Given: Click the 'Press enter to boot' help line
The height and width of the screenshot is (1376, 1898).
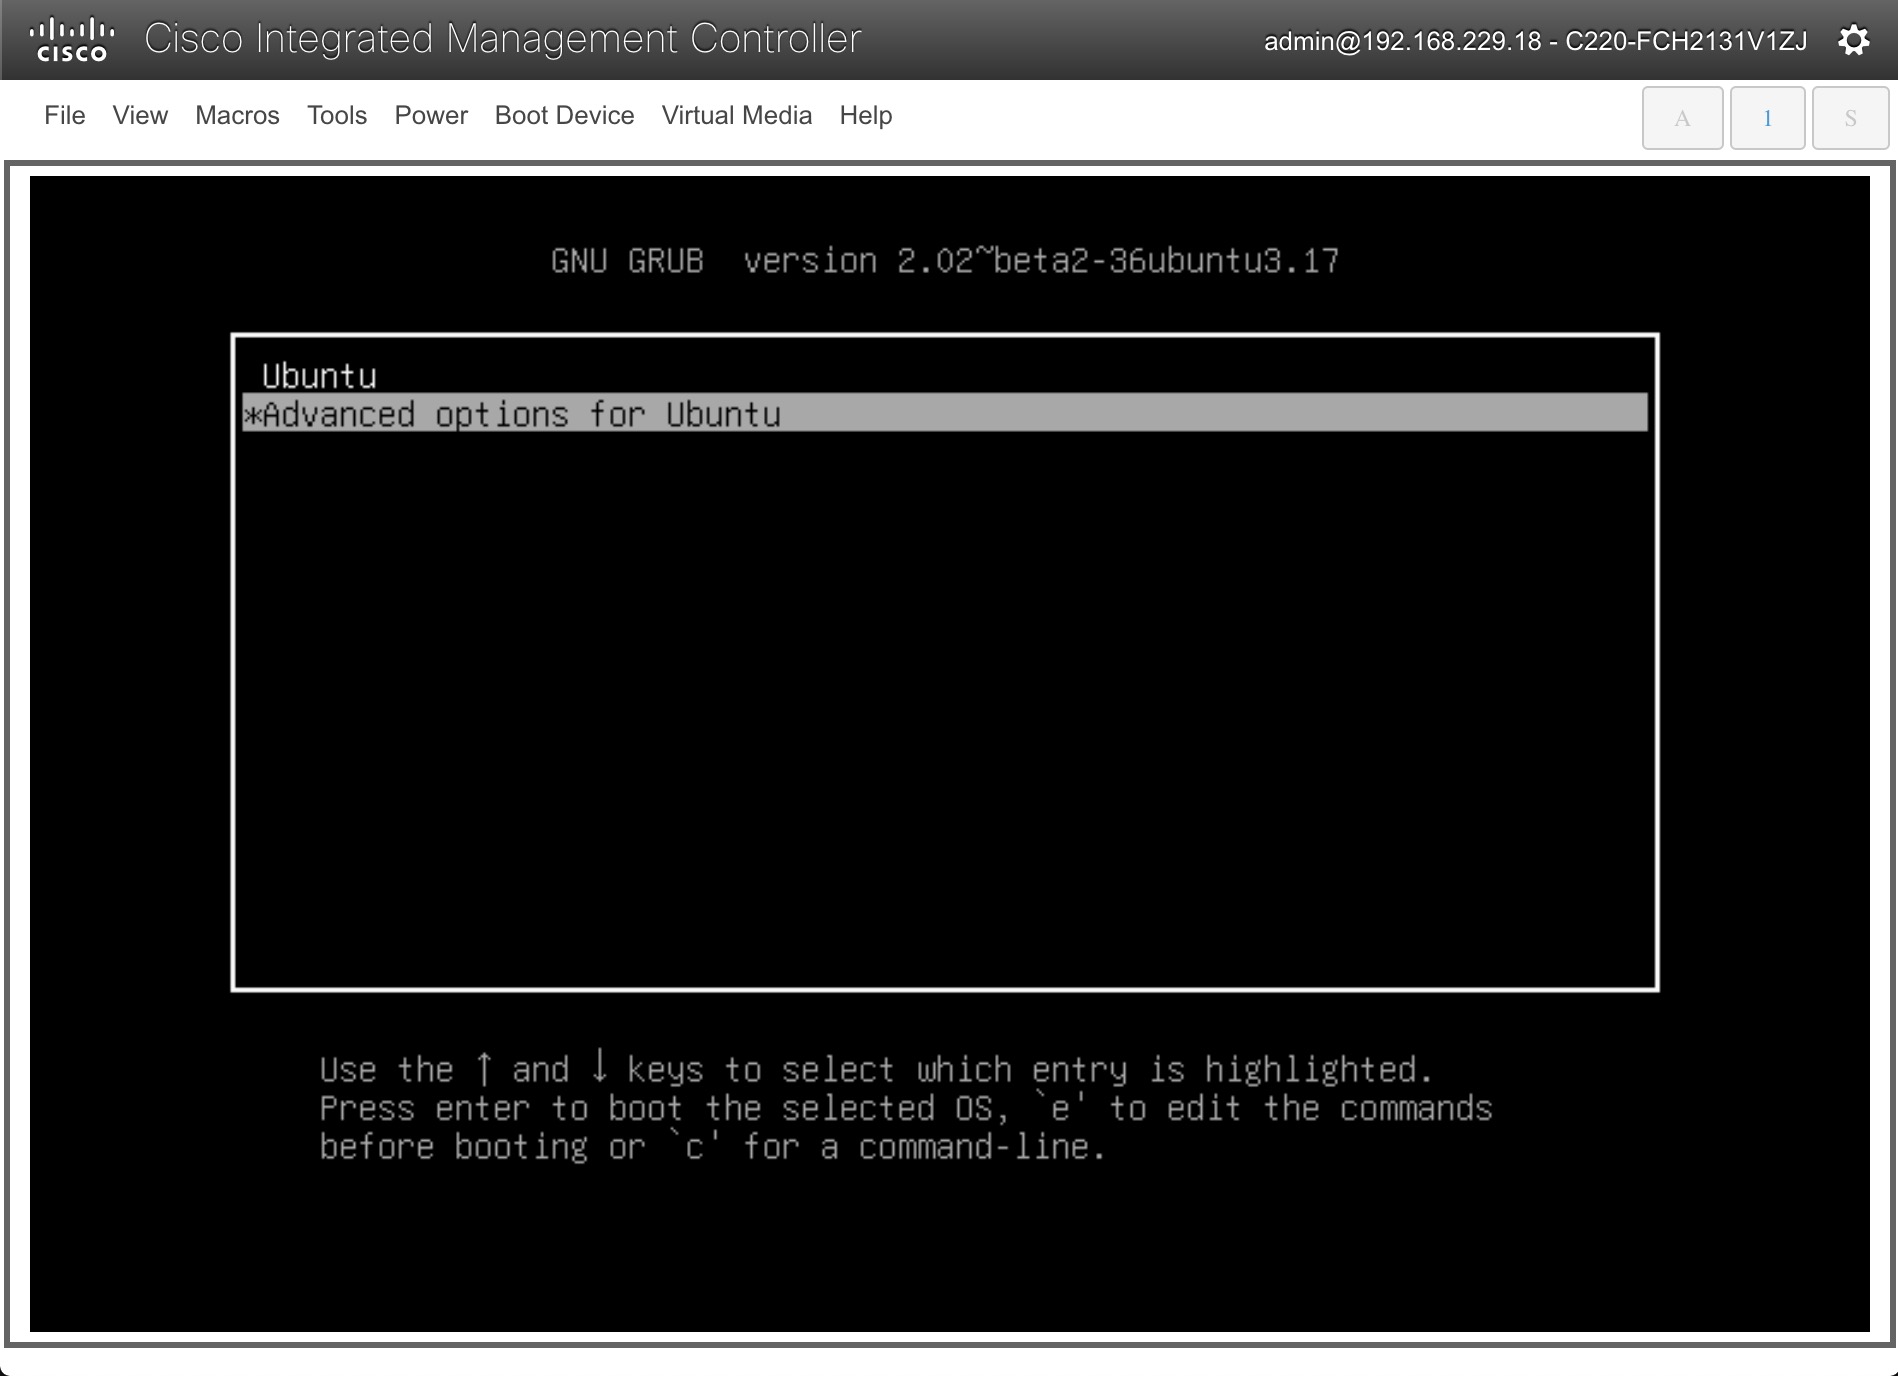Looking at the screenshot, I should 906,1108.
